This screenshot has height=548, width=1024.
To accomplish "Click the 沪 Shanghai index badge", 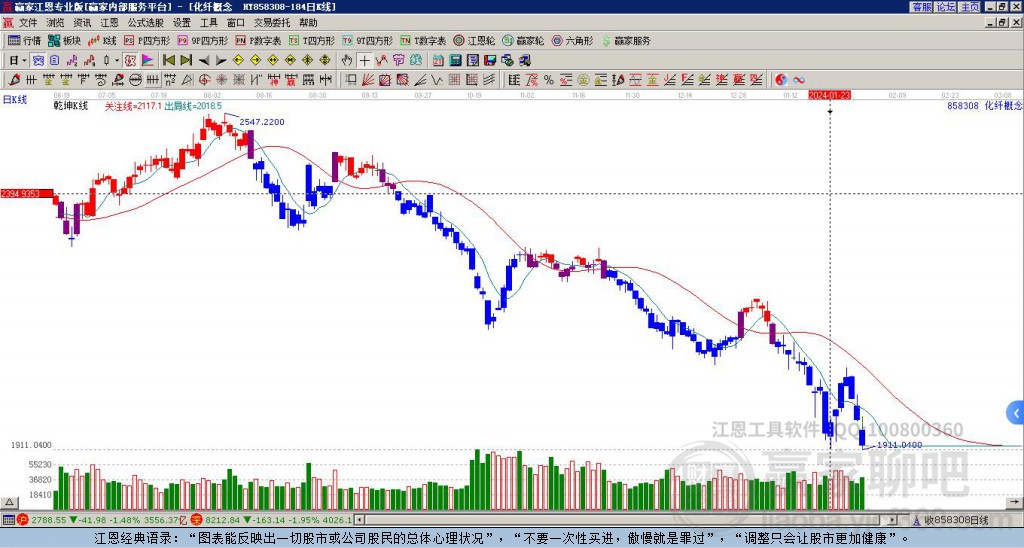I will coord(23,520).
